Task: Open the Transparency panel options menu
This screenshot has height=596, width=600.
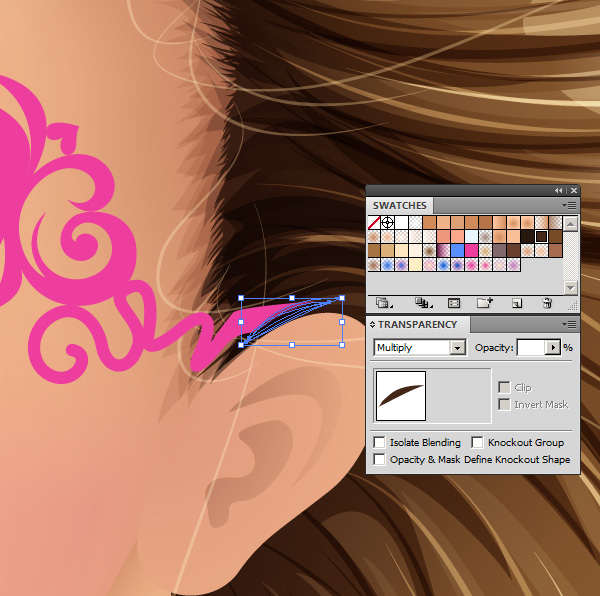Action: pos(569,324)
